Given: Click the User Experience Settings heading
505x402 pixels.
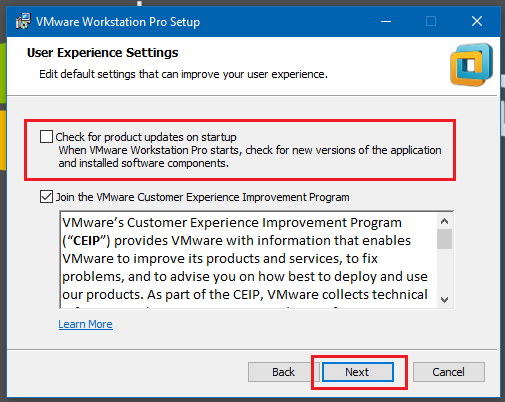Looking at the screenshot, I should click(x=103, y=53).
